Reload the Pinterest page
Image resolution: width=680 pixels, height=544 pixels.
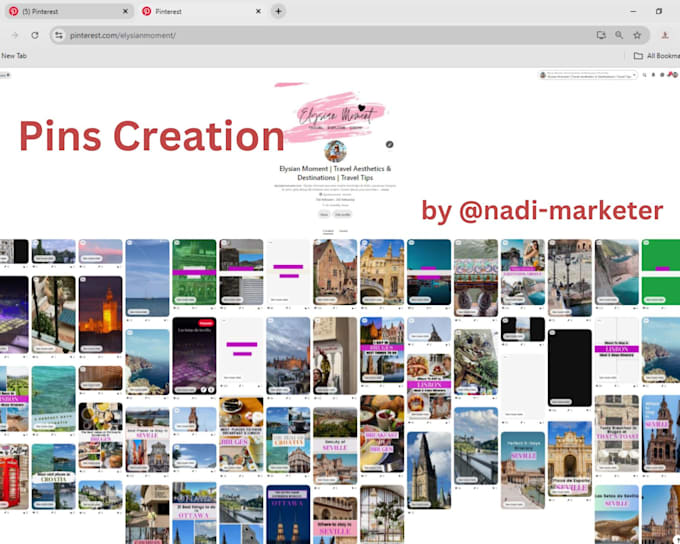pos(35,36)
